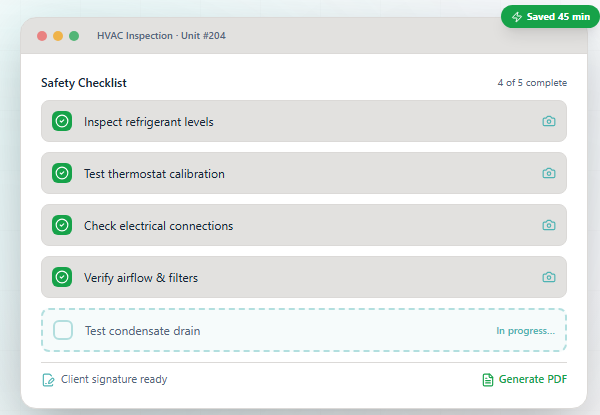Uncheck Inspect refrigerant levels checkbox
This screenshot has width=600, height=415.
pyautogui.click(x=62, y=121)
